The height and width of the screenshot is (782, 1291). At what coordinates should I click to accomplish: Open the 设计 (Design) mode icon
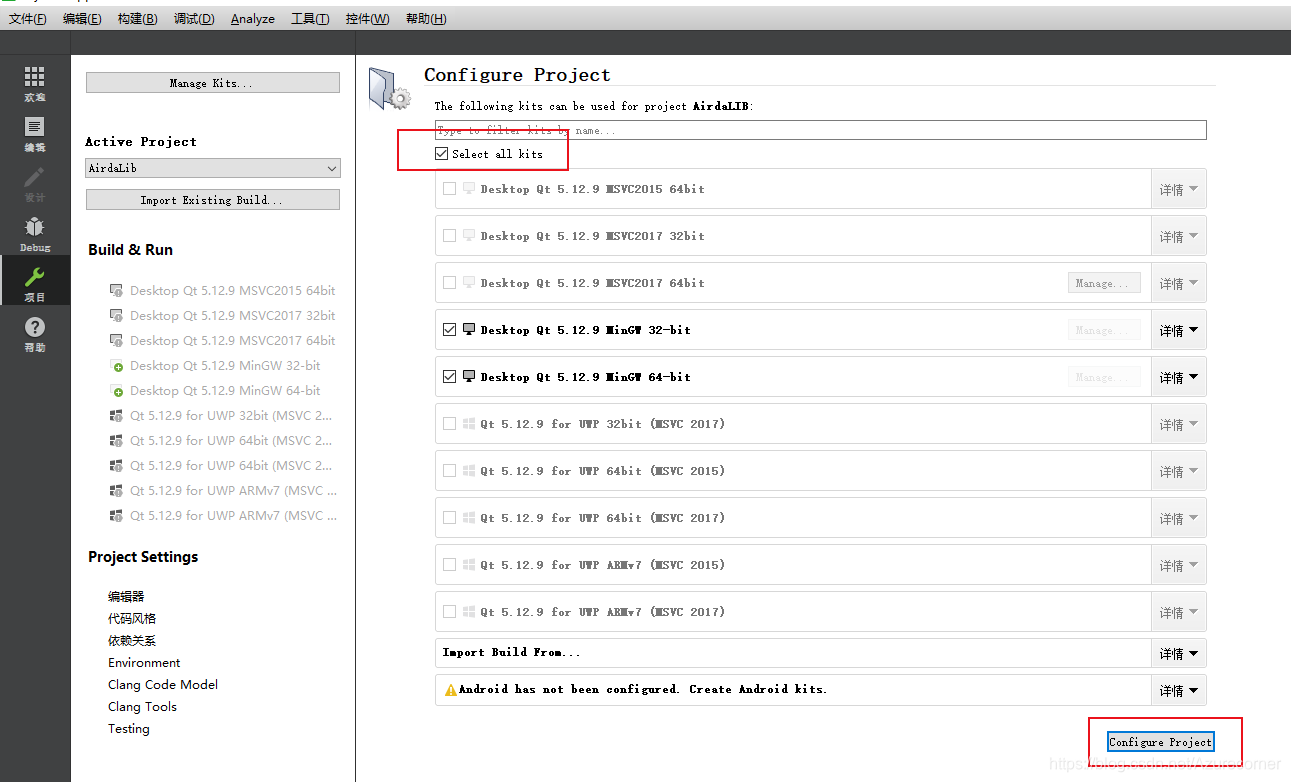[x=35, y=185]
